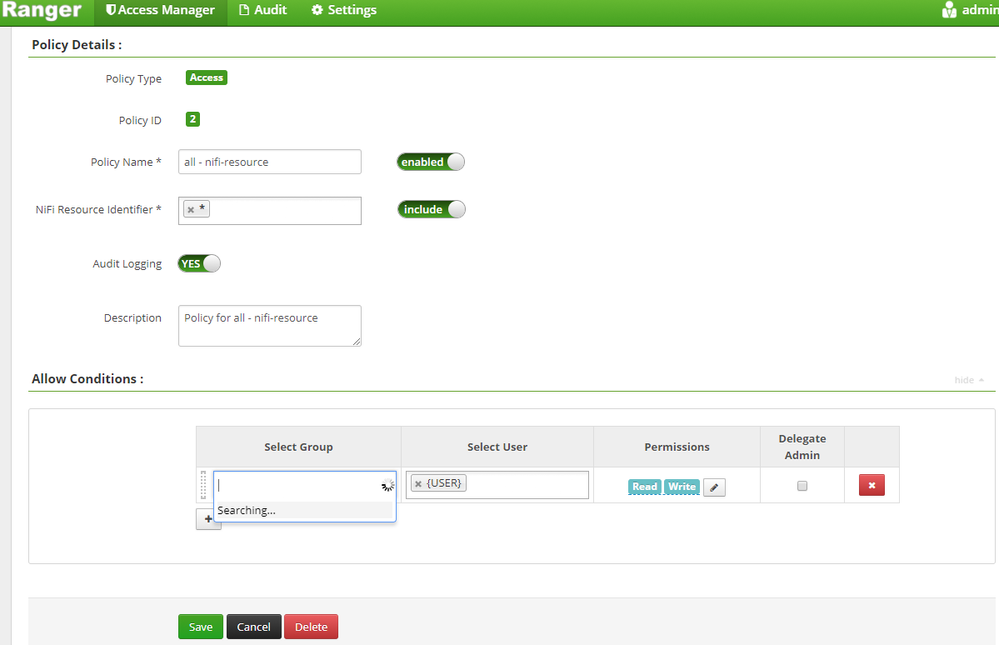999x645 pixels.
Task: Delete the allow condition row
Action: [872, 485]
